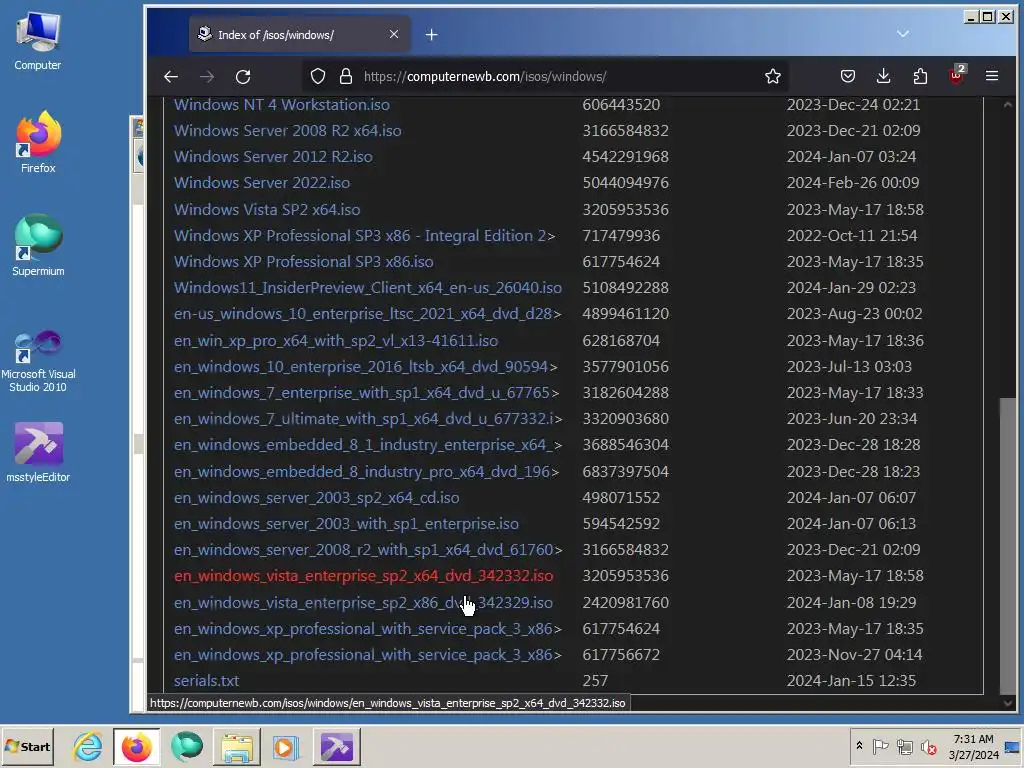Open tracking protection shield in address bar
The height and width of the screenshot is (768, 1024).
click(317, 76)
